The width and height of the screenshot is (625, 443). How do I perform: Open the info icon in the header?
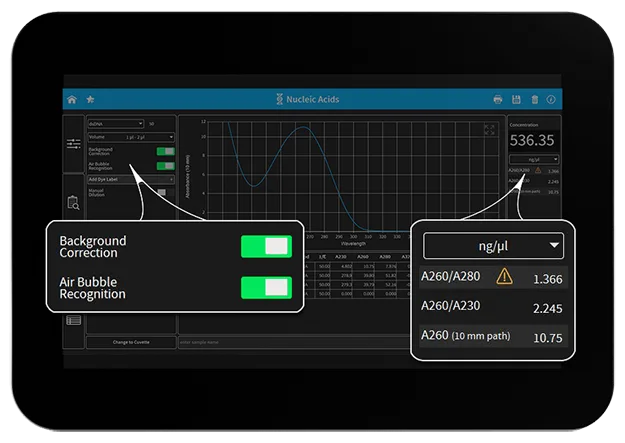[551, 99]
